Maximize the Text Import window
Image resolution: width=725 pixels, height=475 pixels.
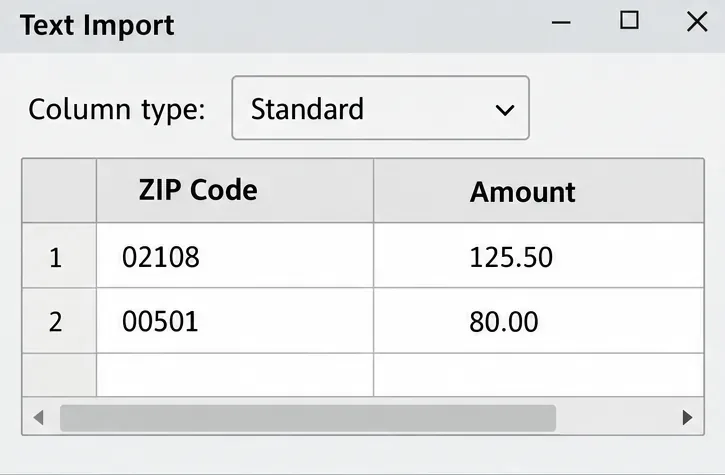(x=629, y=21)
